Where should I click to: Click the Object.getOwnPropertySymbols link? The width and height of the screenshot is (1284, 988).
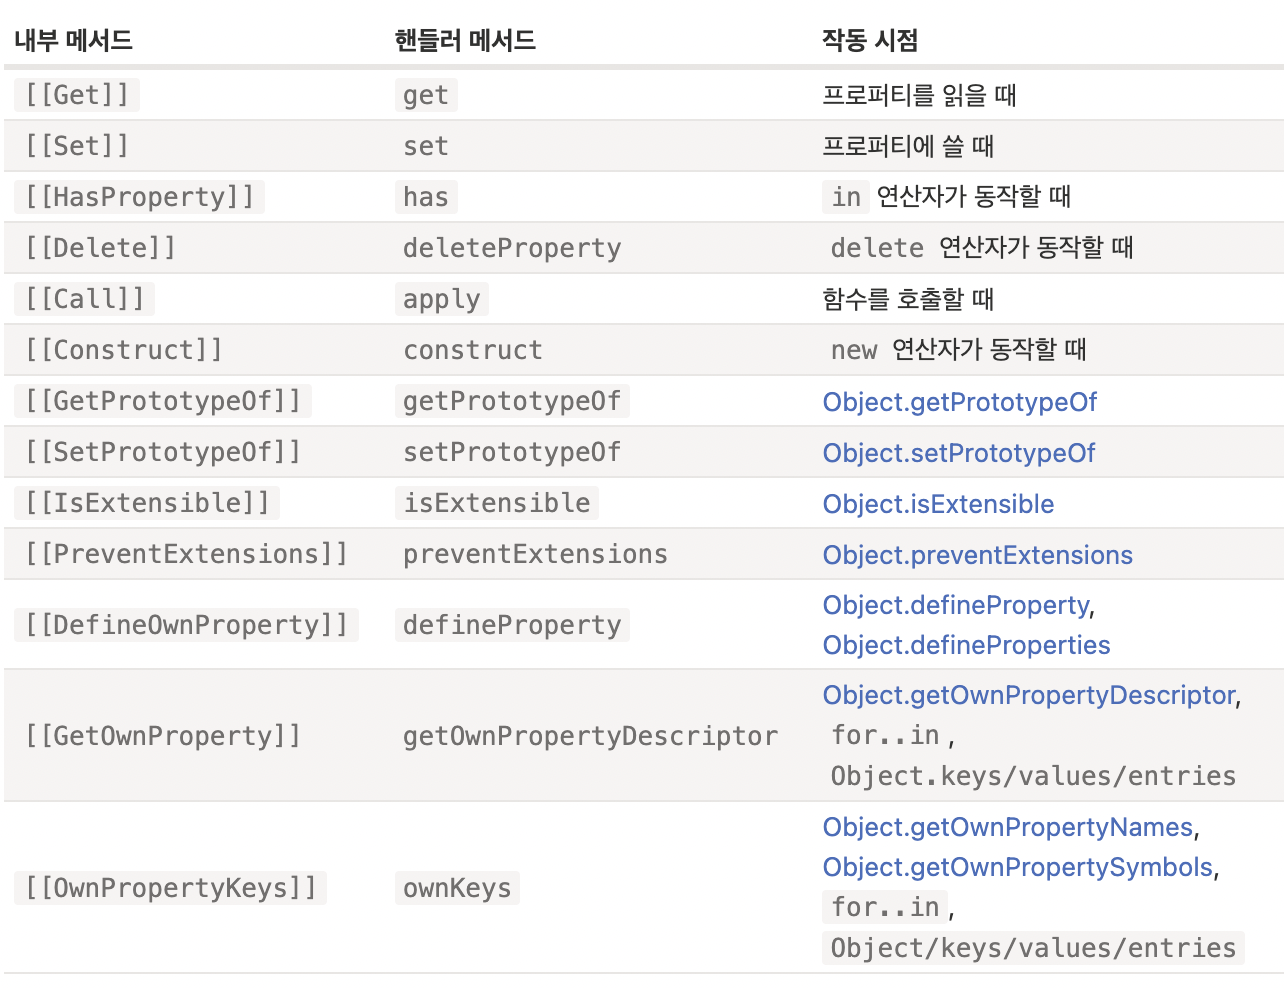click(x=1018, y=867)
